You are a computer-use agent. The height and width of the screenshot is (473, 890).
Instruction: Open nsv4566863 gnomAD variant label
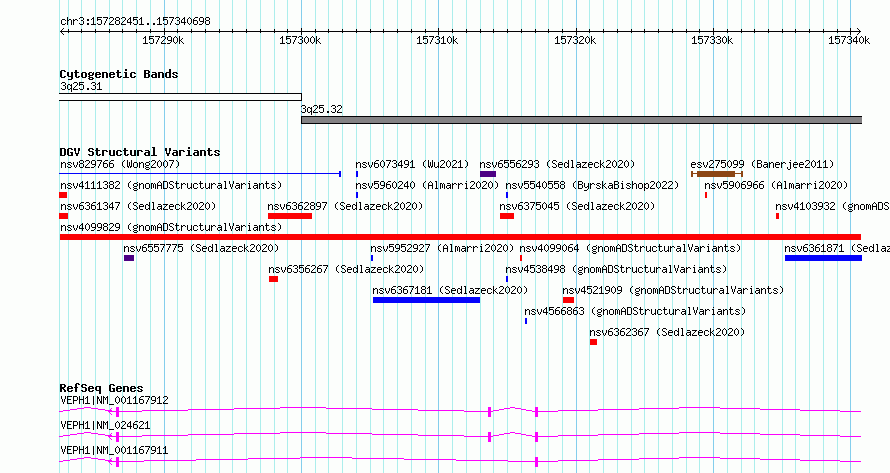pos(635,311)
